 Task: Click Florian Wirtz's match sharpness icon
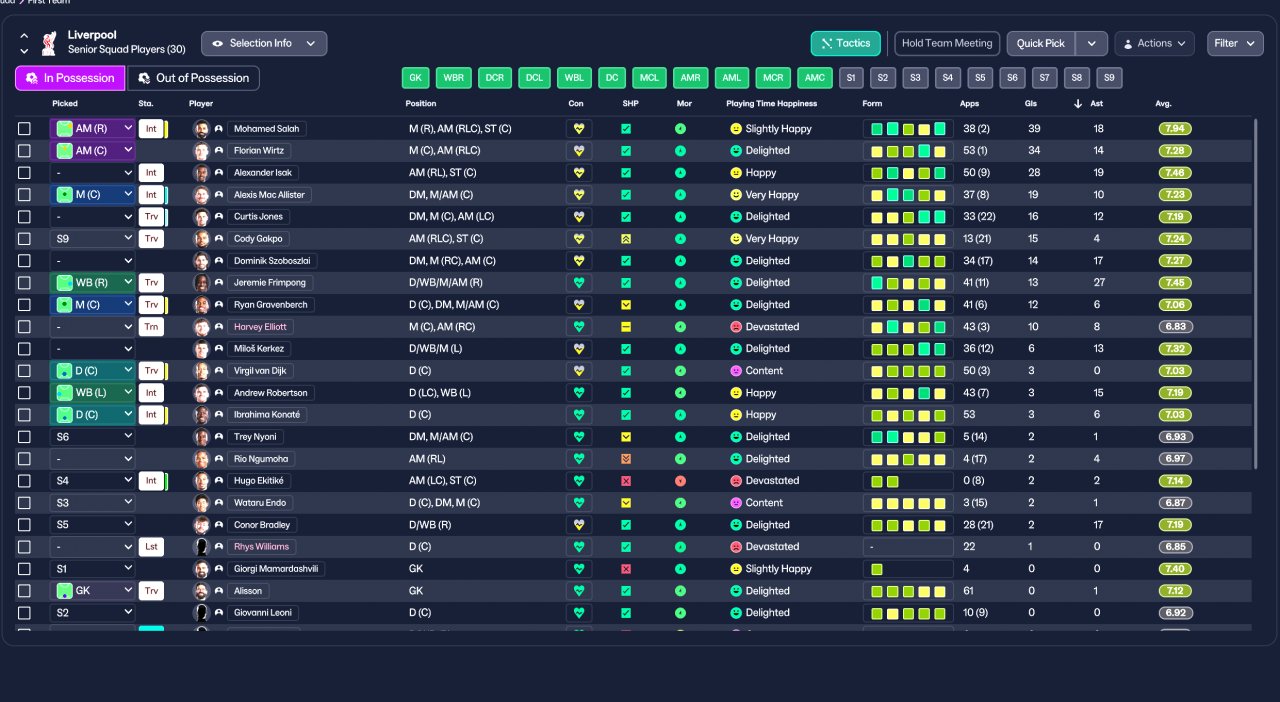tap(626, 151)
